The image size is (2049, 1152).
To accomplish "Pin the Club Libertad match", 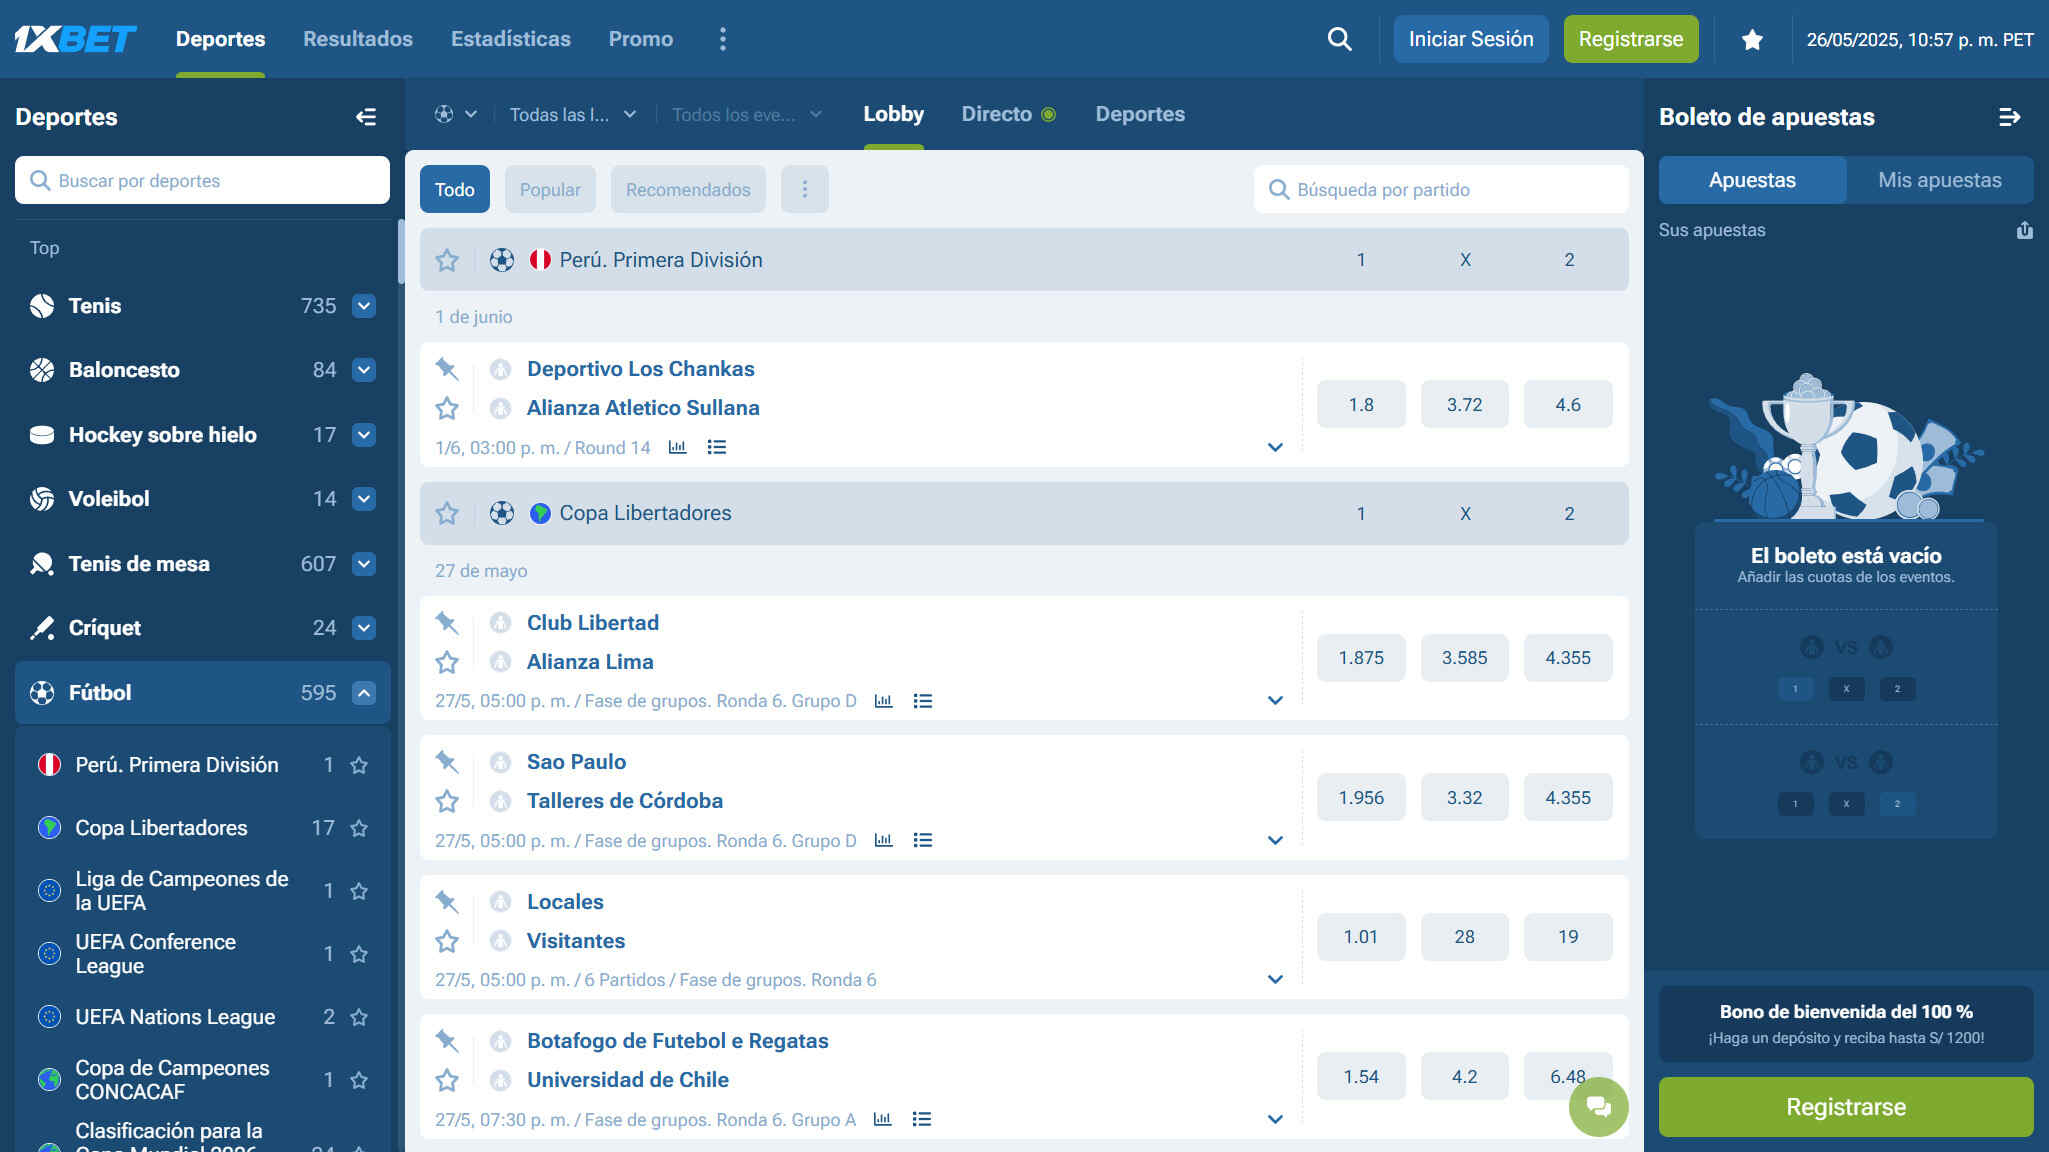I will click(x=446, y=623).
